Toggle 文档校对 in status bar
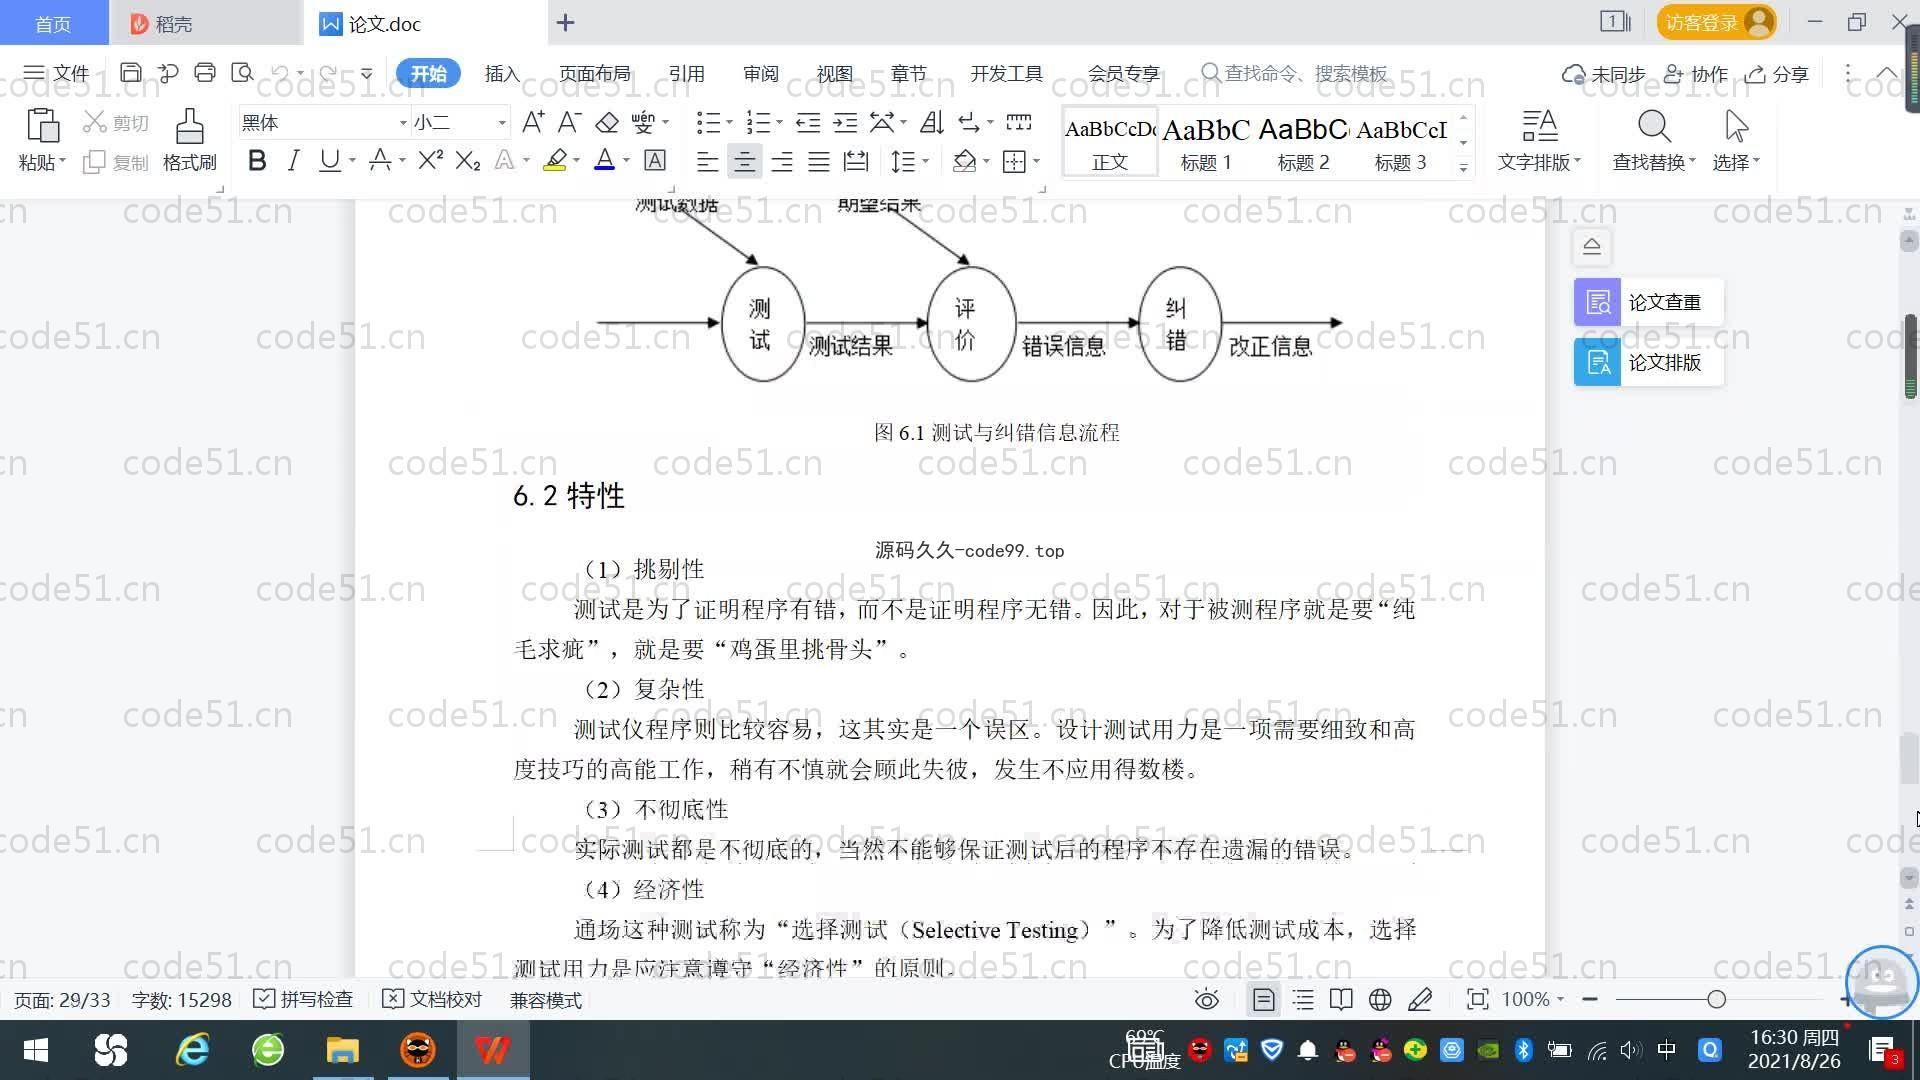Screen dimensions: 1920x1080 tap(433, 999)
